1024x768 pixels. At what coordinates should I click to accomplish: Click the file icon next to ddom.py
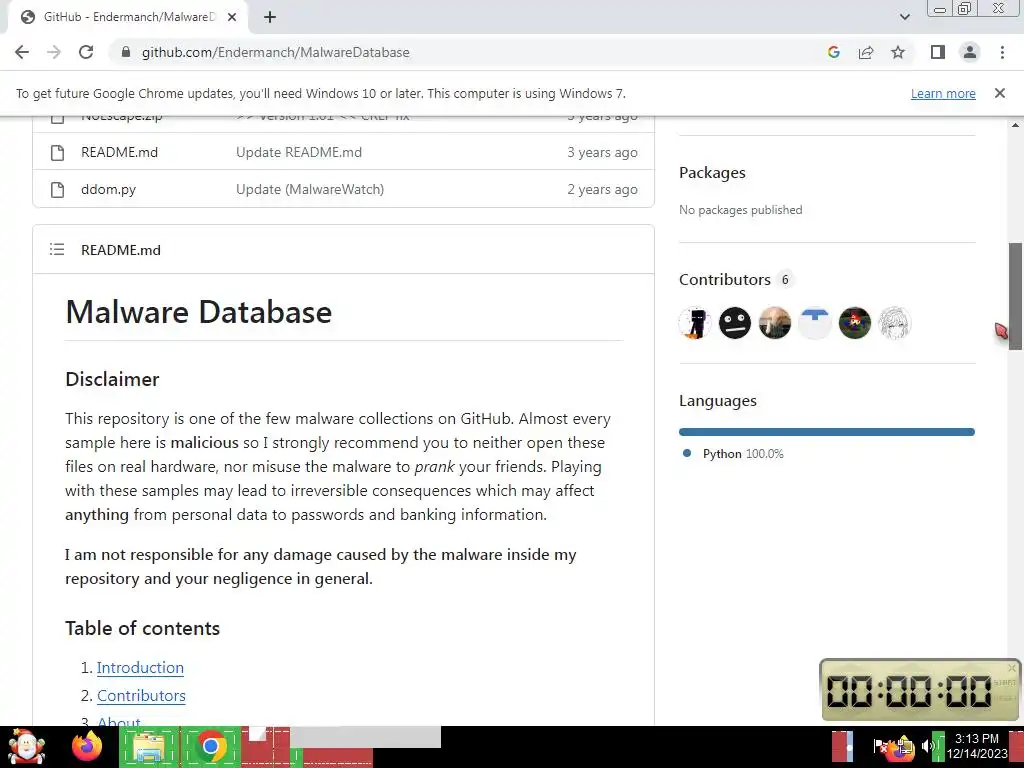(57, 189)
